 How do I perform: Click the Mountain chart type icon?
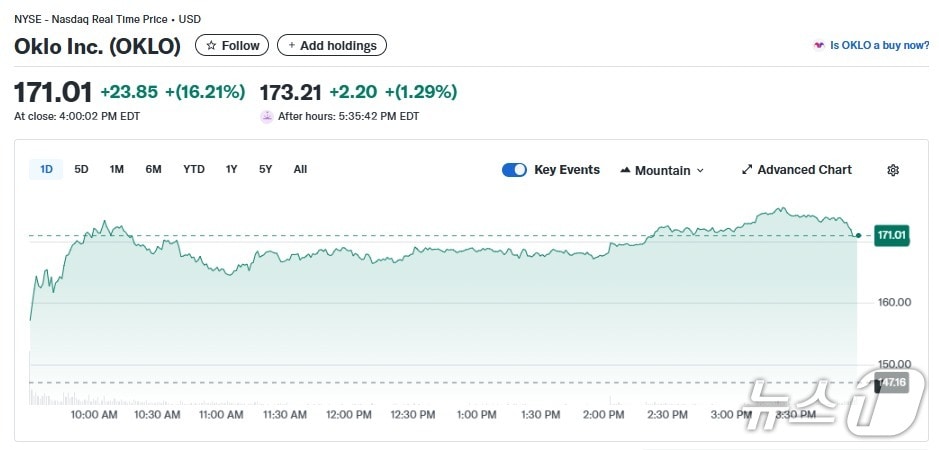625,170
